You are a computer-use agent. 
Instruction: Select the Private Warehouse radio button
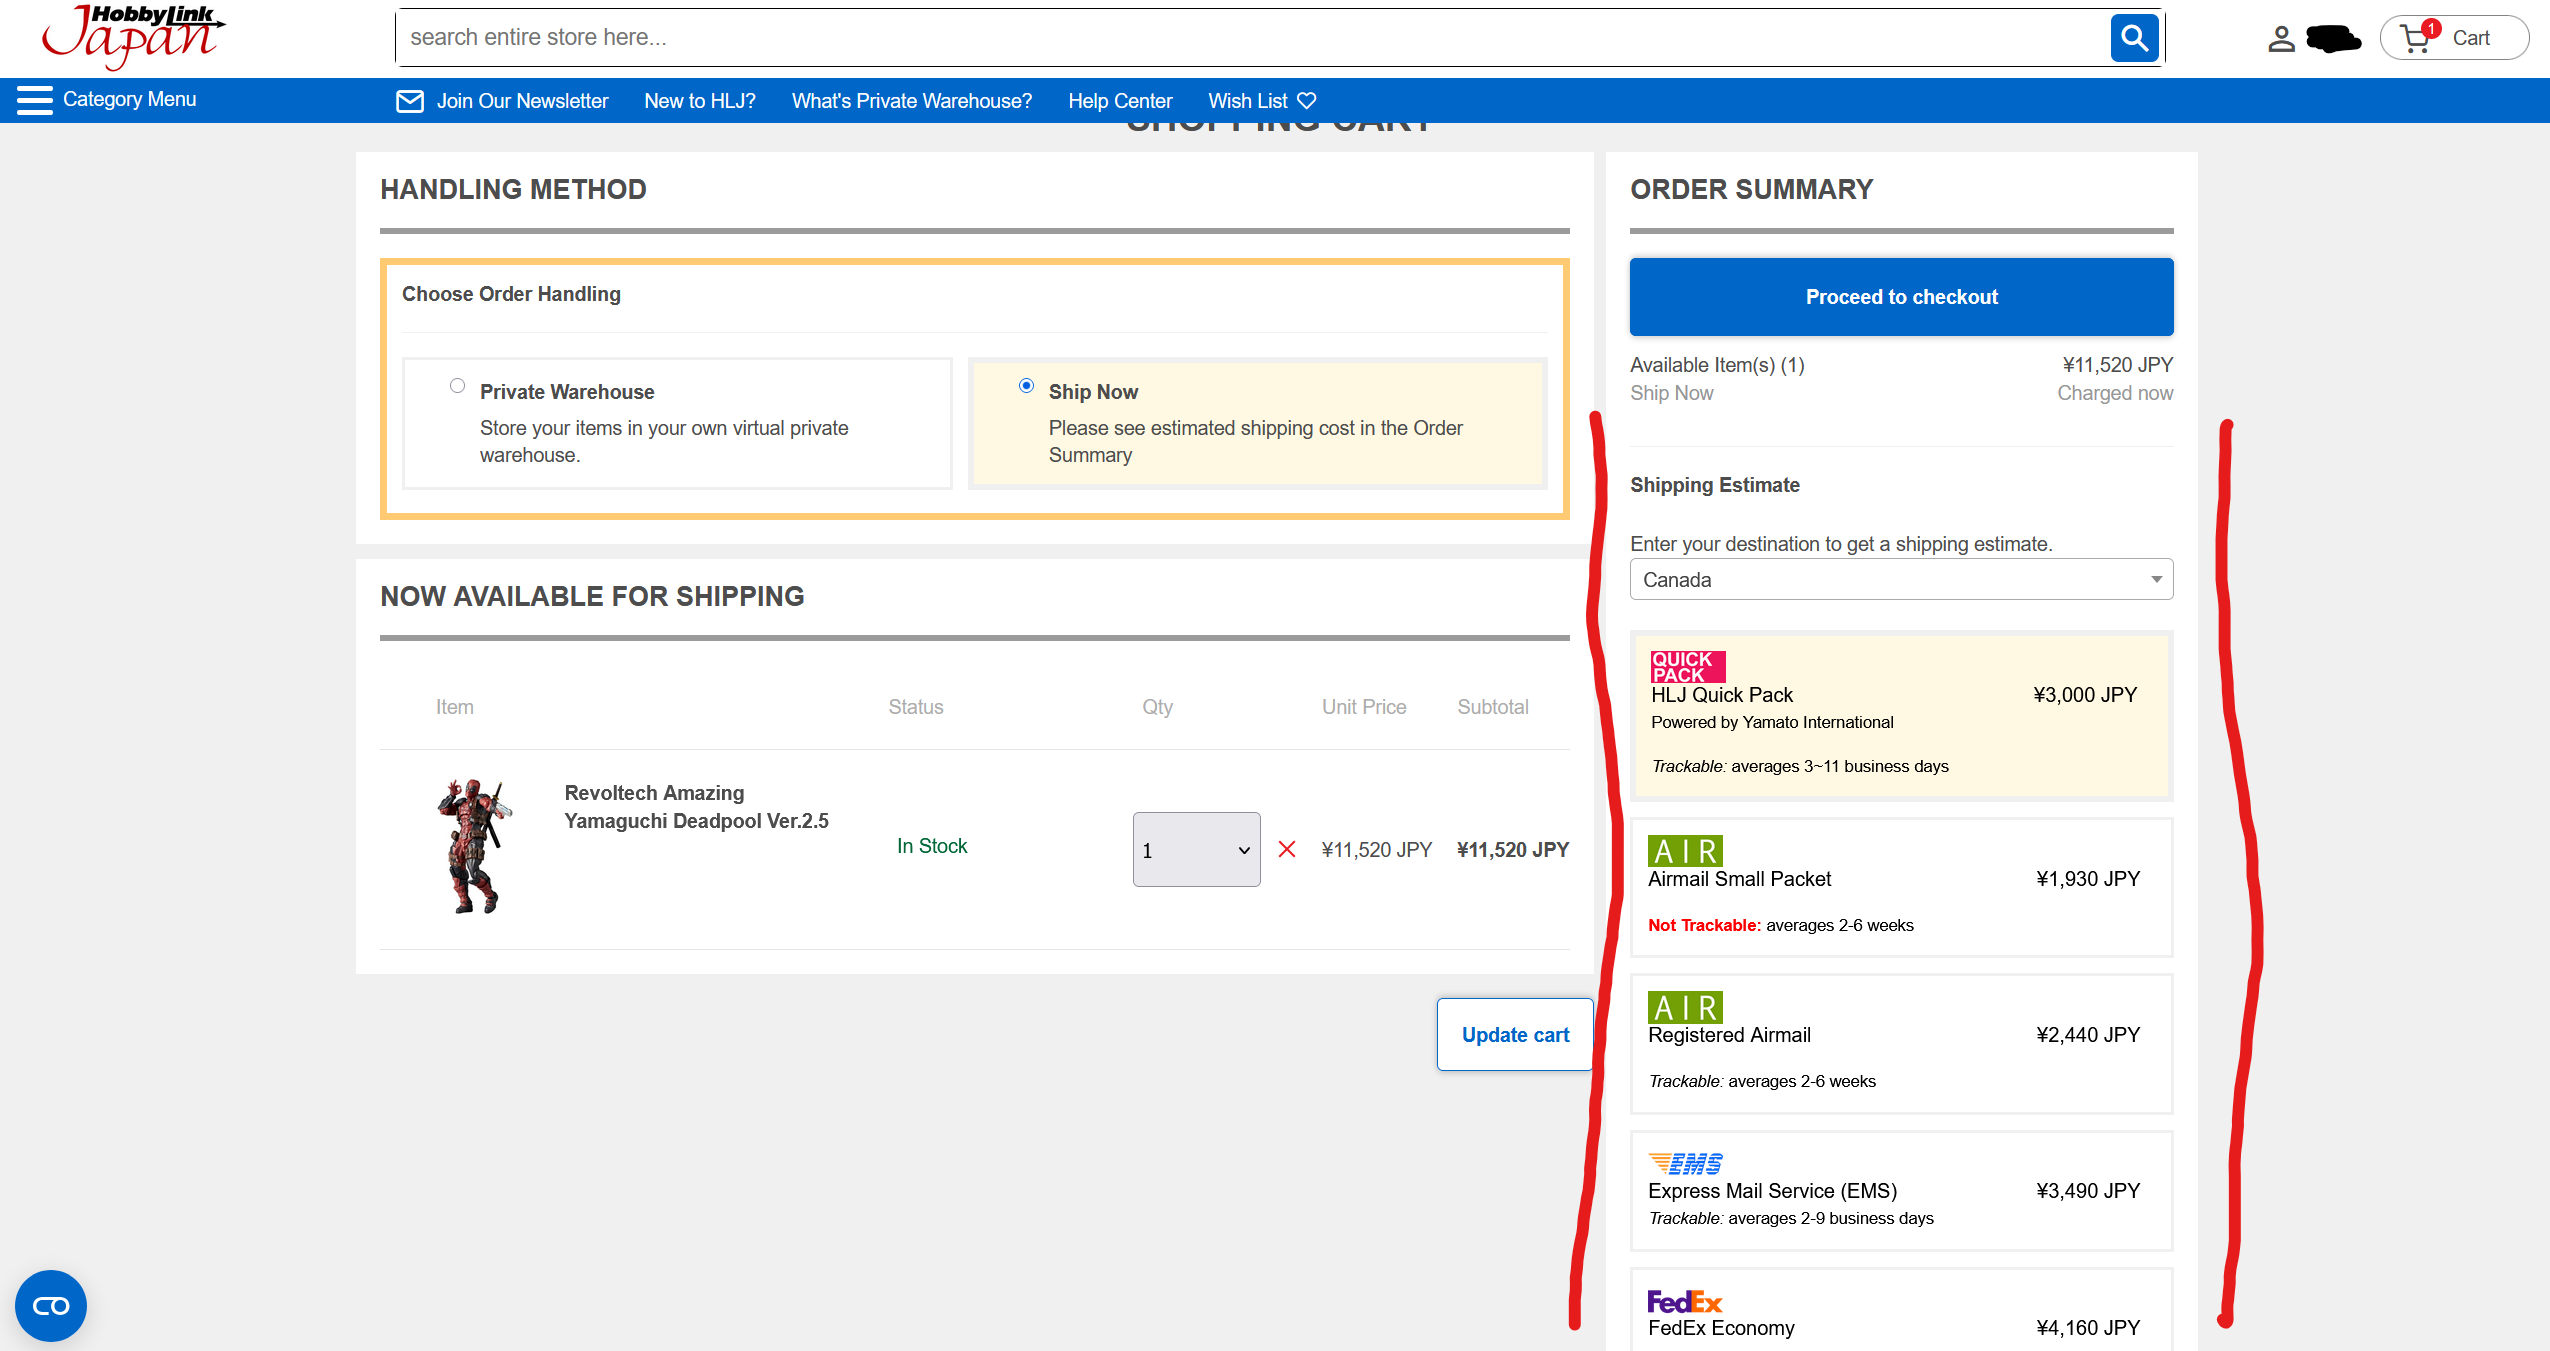pos(457,386)
